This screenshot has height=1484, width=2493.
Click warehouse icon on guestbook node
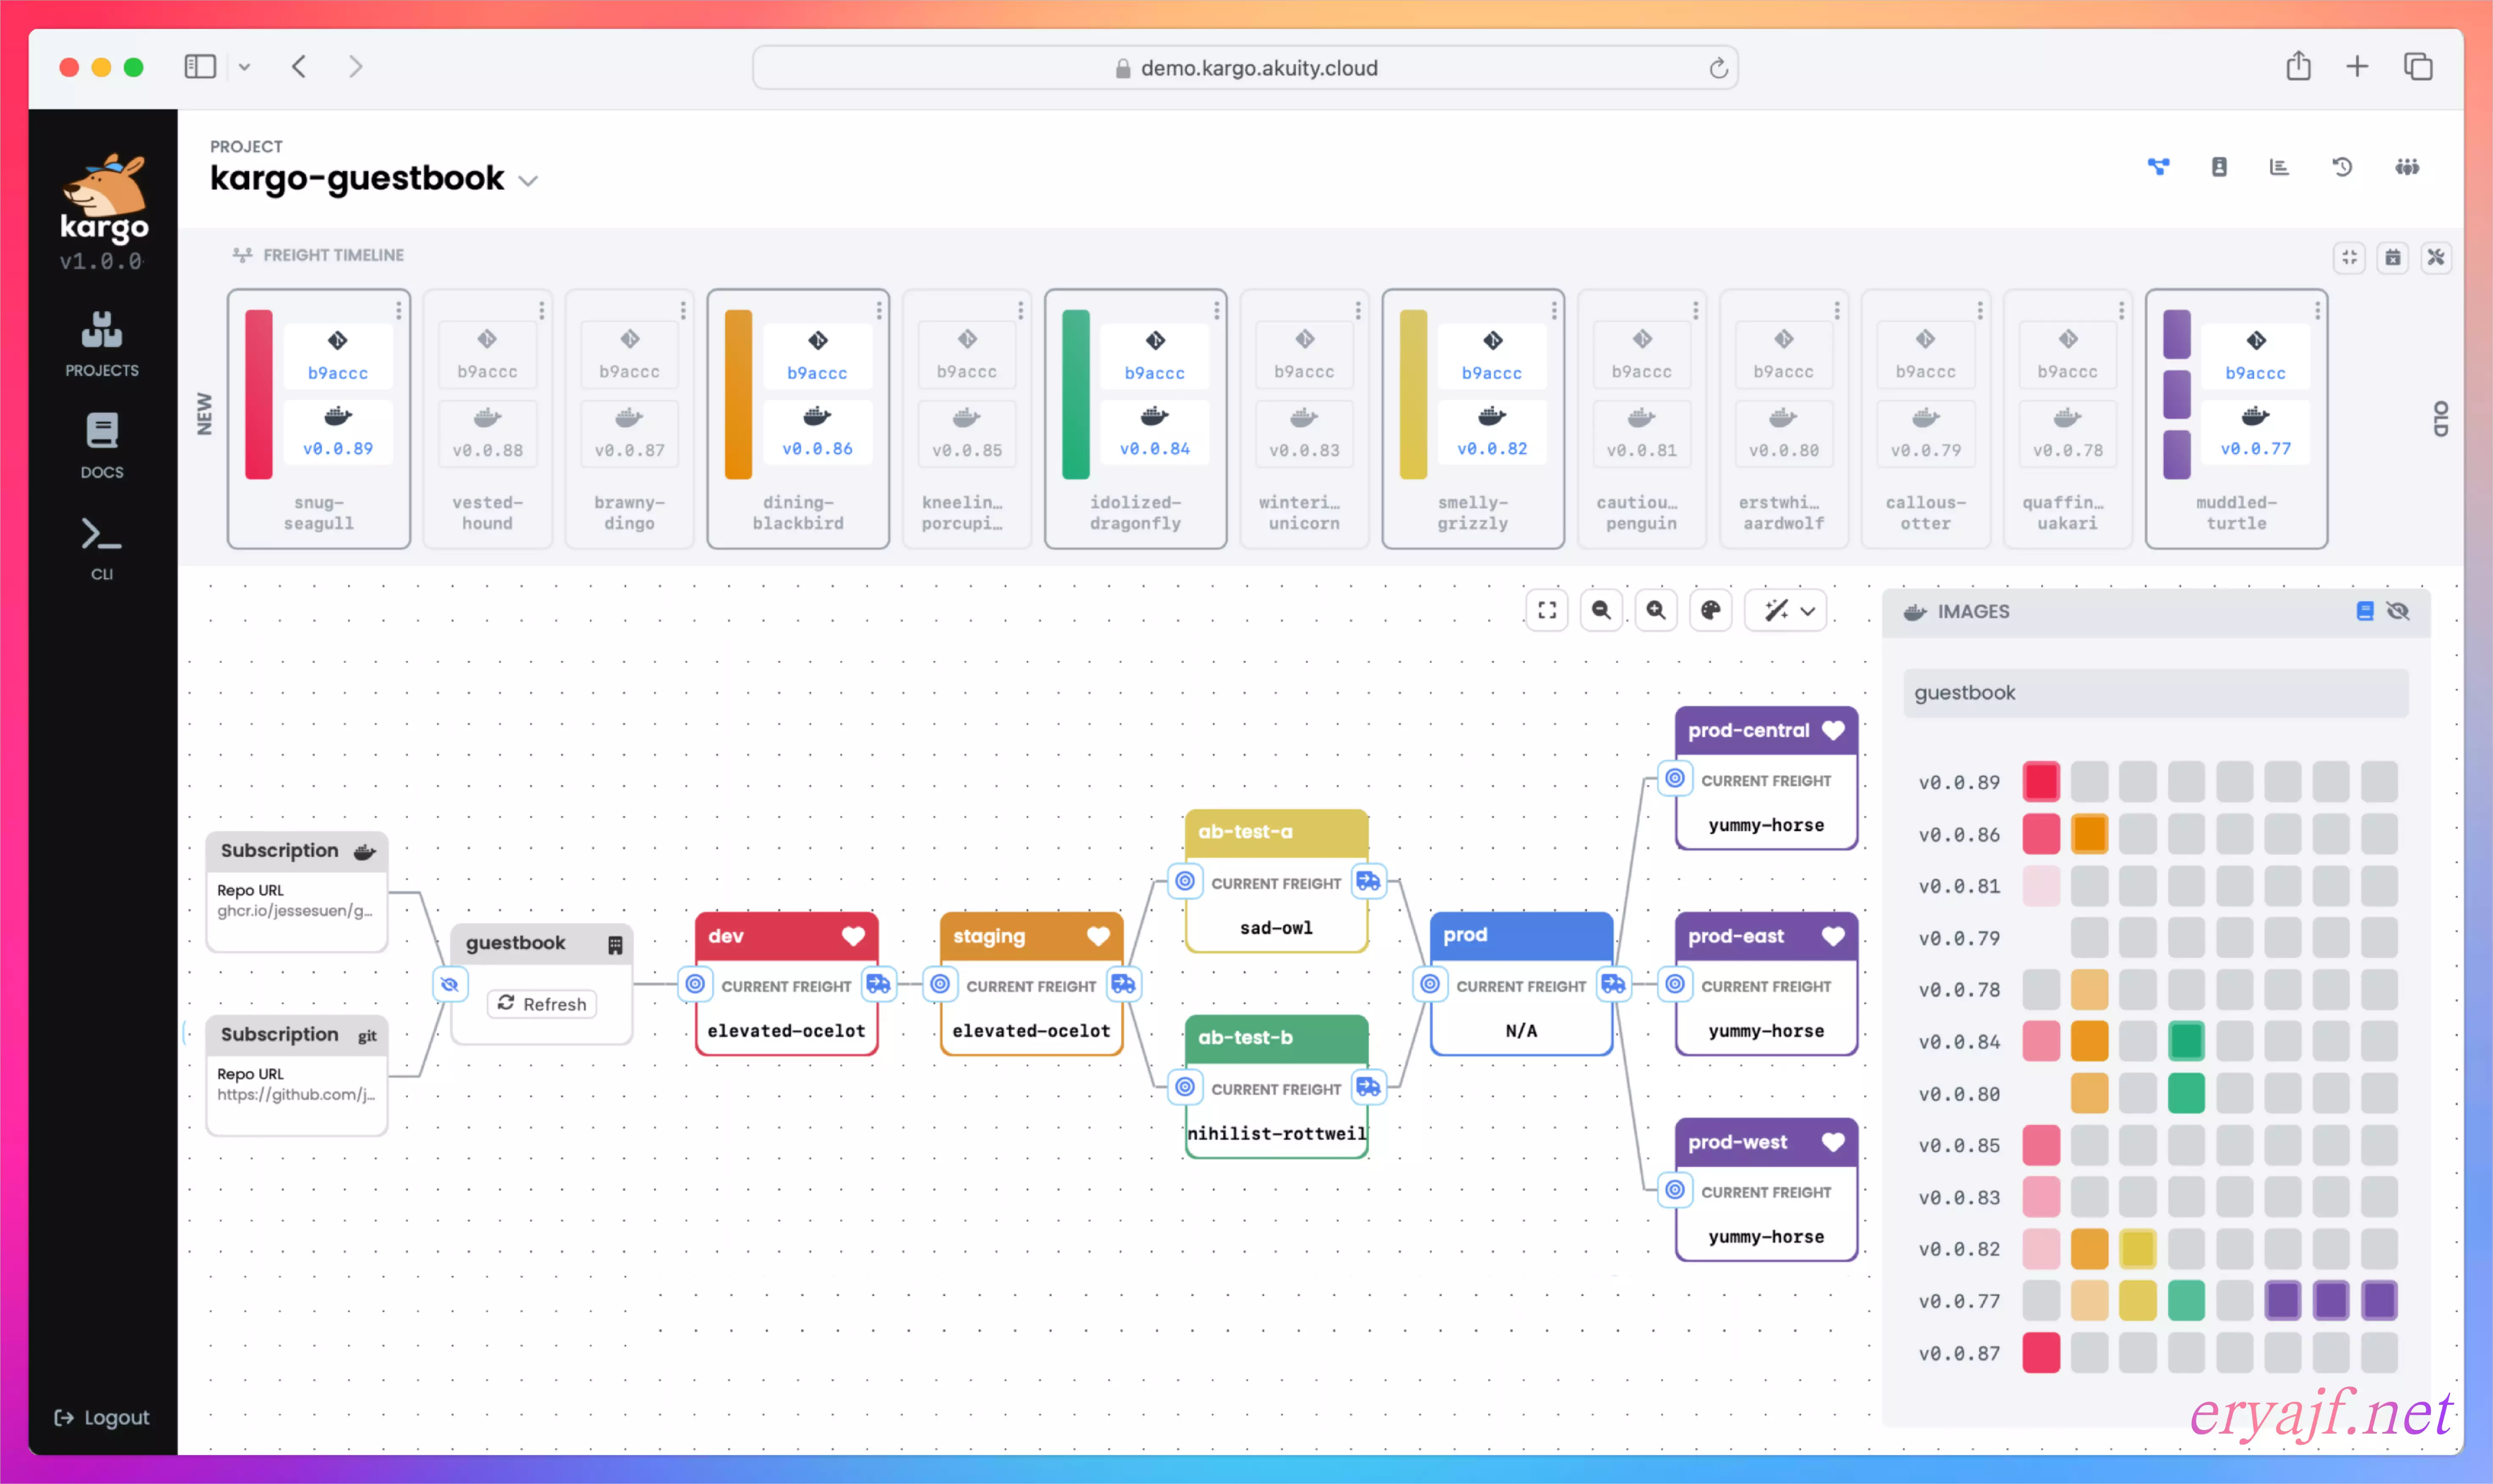(615, 945)
